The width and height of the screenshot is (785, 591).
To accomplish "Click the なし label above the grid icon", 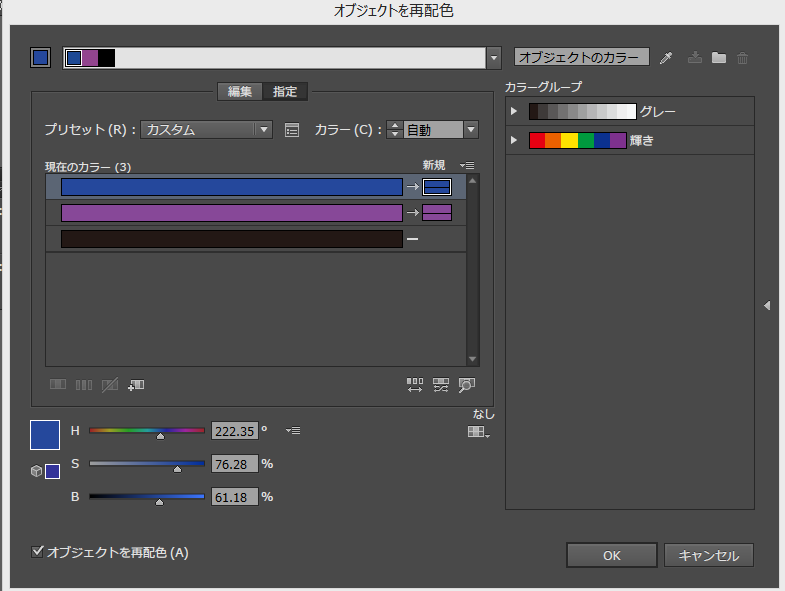I will pos(484,414).
